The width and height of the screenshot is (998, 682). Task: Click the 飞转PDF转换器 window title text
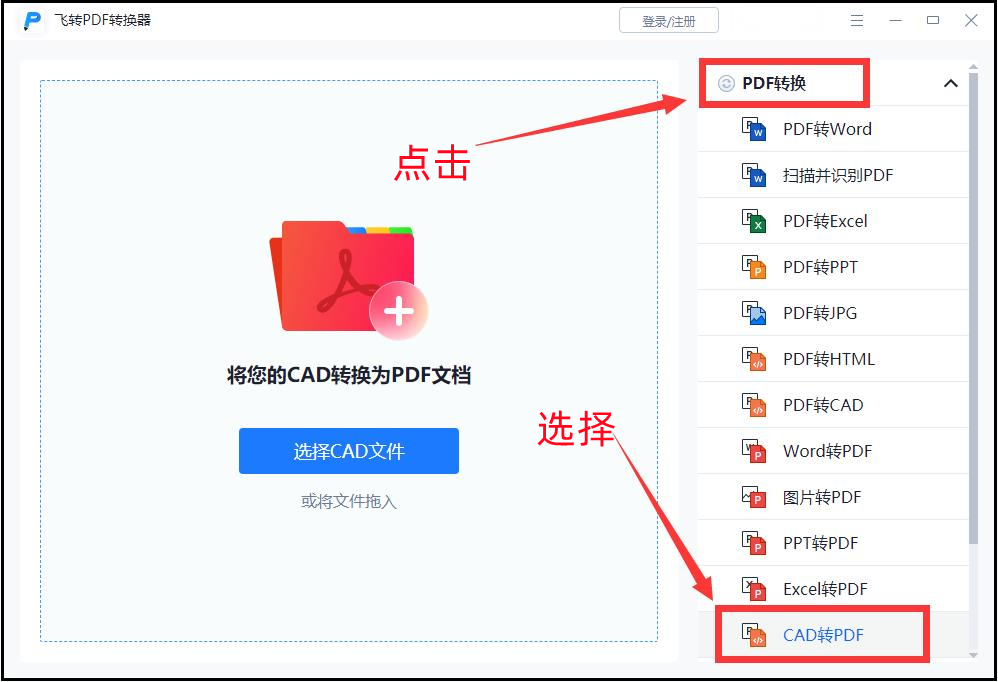102,20
